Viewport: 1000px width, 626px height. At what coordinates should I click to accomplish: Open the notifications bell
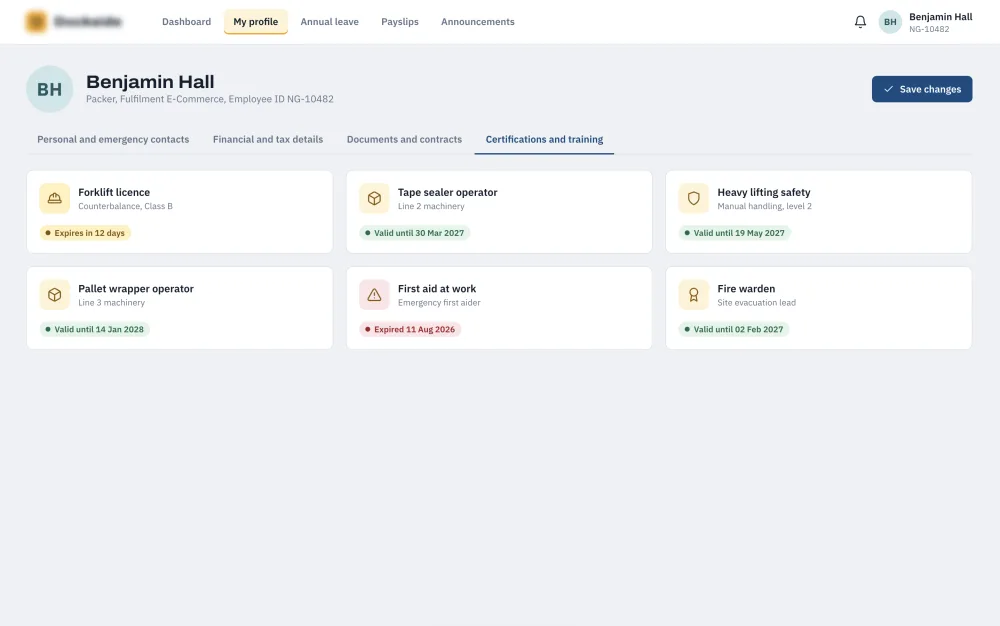click(x=860, y=22)
